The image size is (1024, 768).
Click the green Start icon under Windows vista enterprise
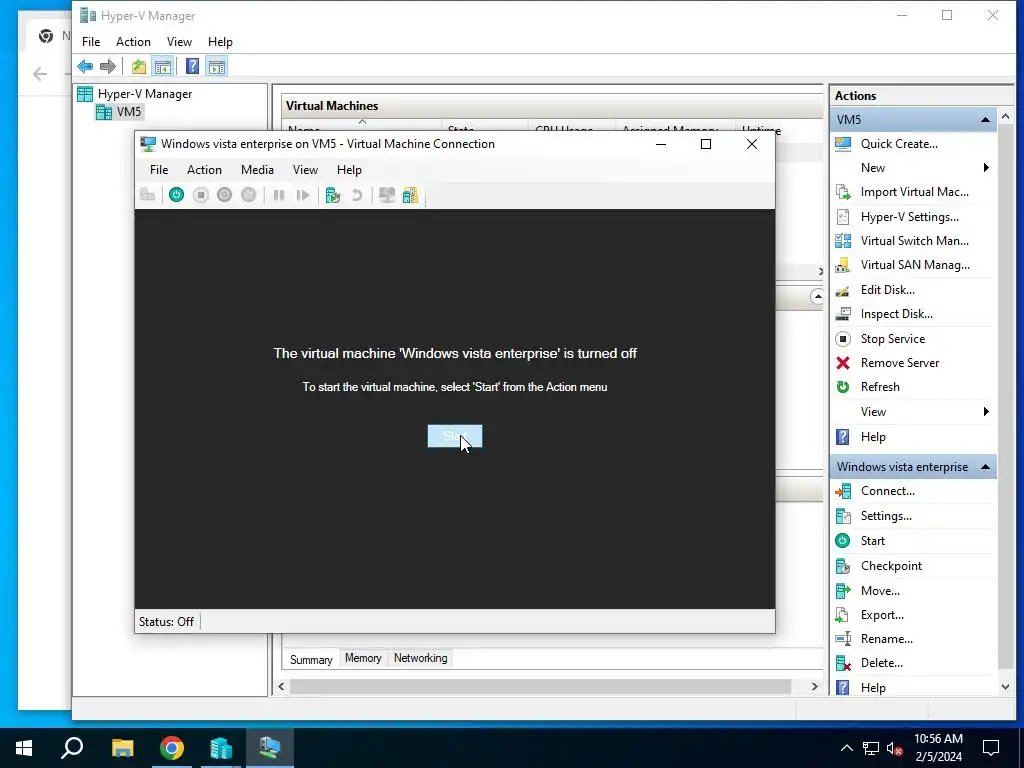pos(843,541)
